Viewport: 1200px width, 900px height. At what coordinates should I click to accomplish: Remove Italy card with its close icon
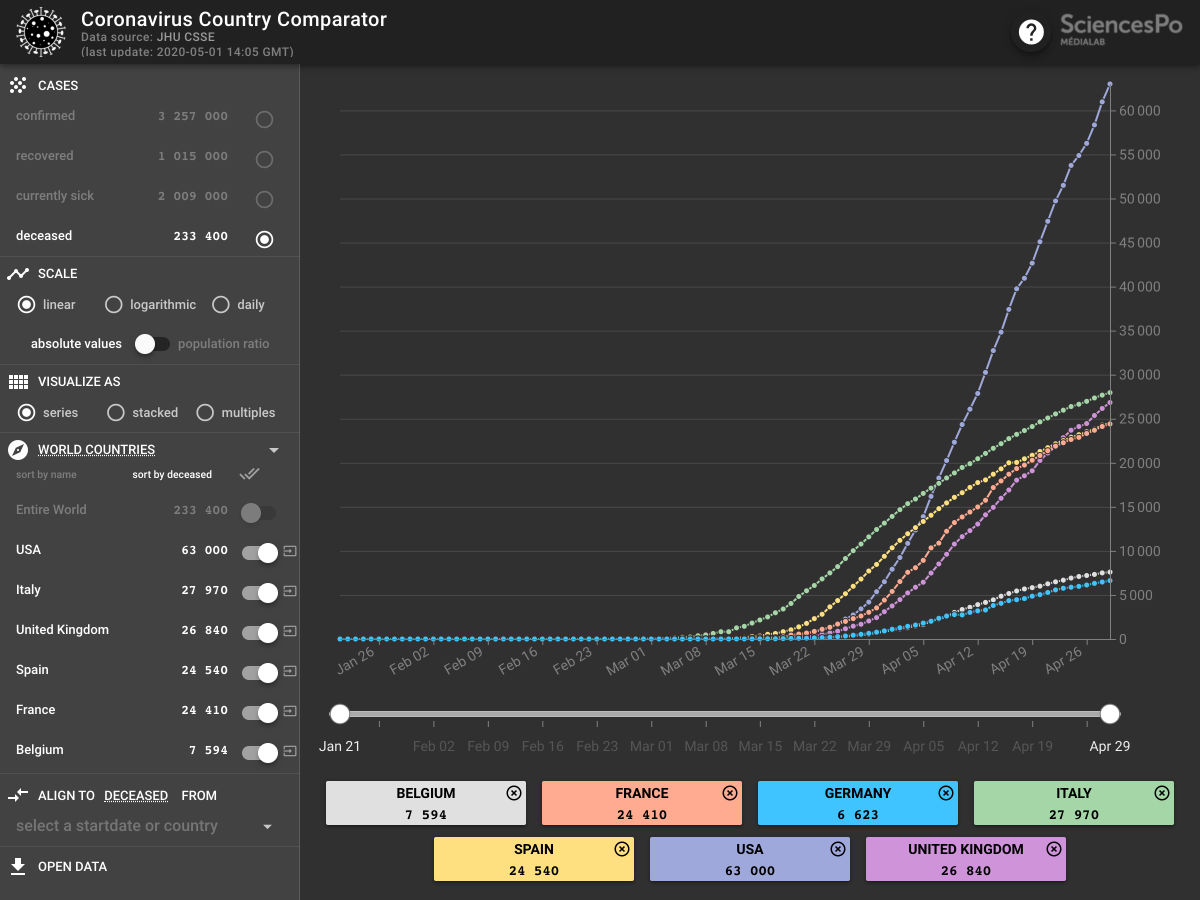coord(1162,793)
